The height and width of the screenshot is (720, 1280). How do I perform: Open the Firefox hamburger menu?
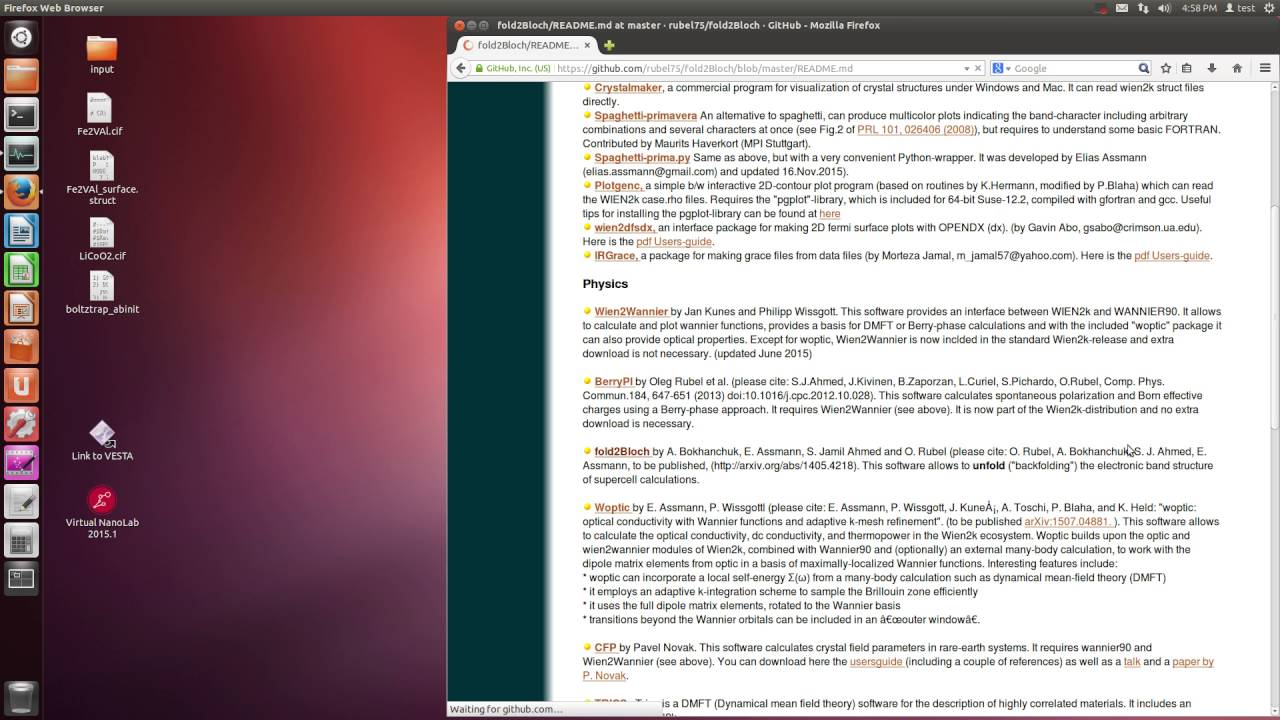click(x=1265, y=68)
